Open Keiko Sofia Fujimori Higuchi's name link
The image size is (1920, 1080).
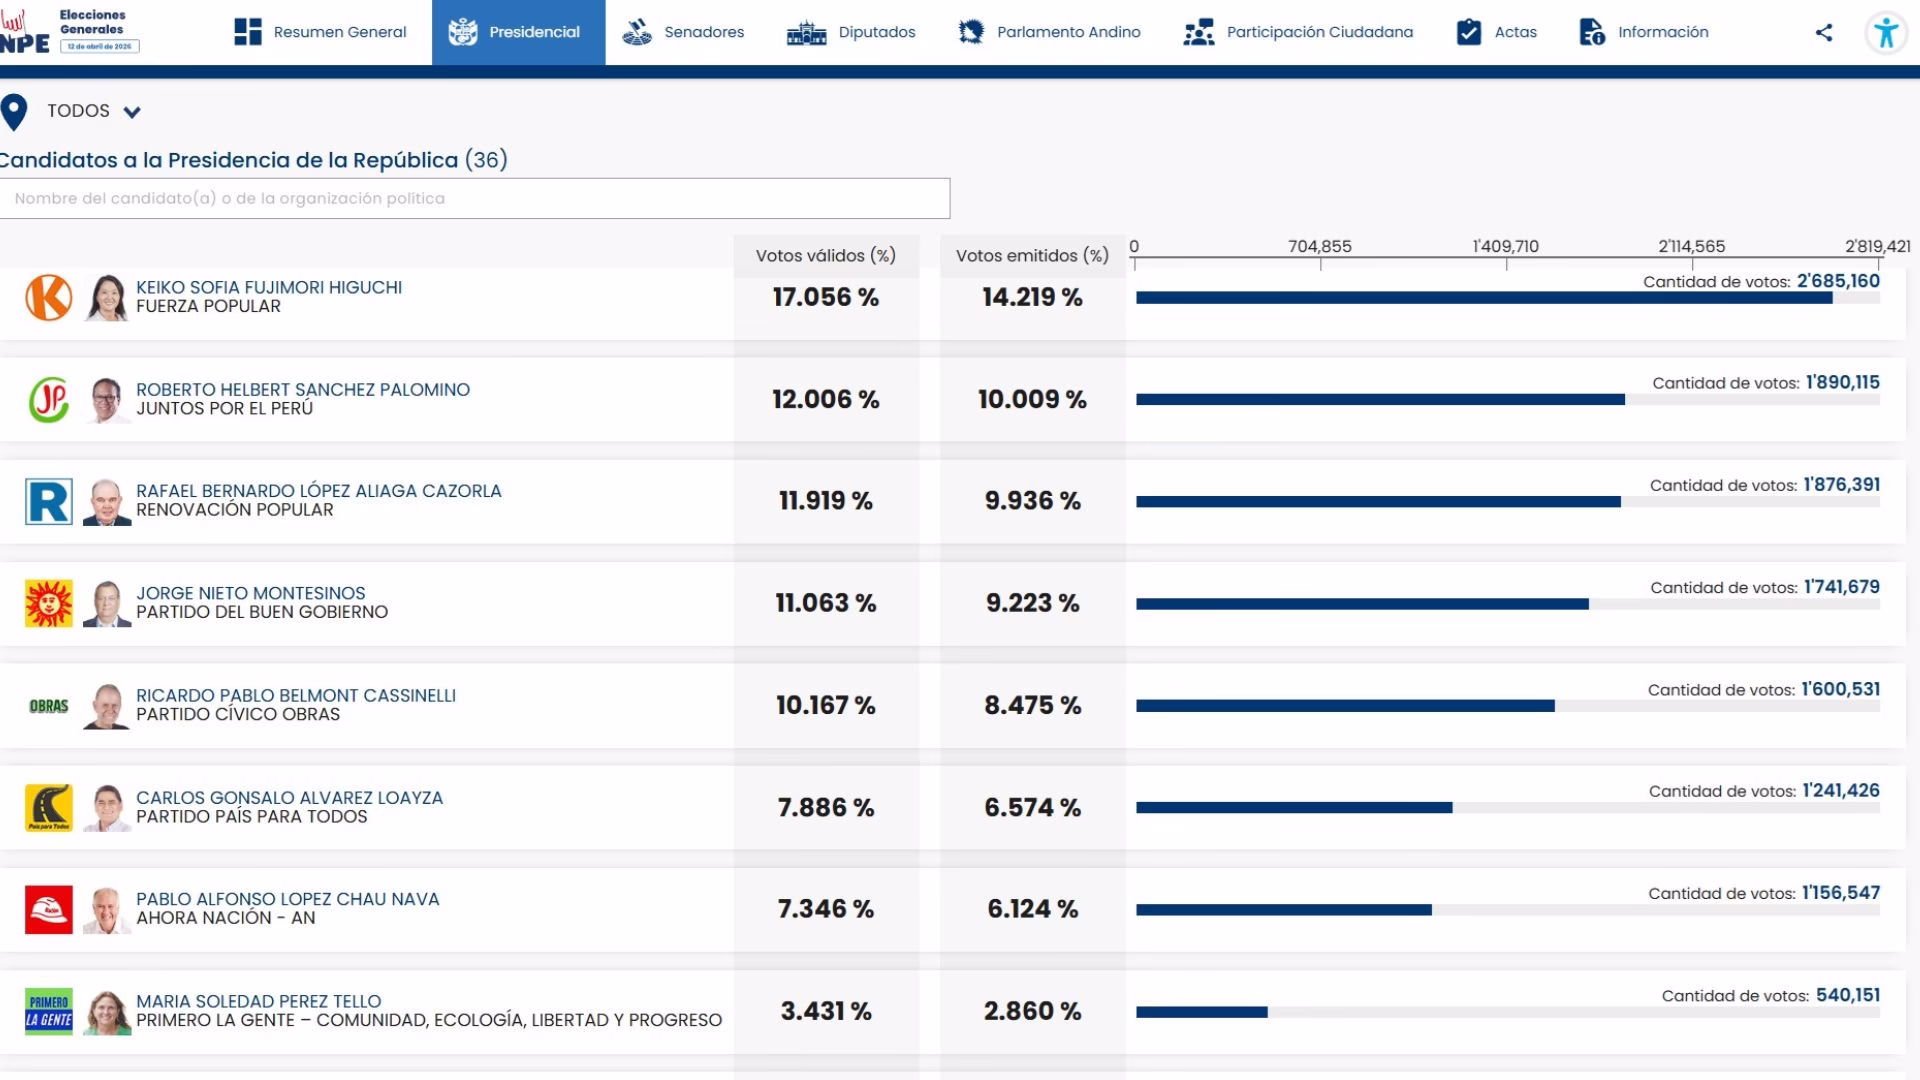[269, 287]
